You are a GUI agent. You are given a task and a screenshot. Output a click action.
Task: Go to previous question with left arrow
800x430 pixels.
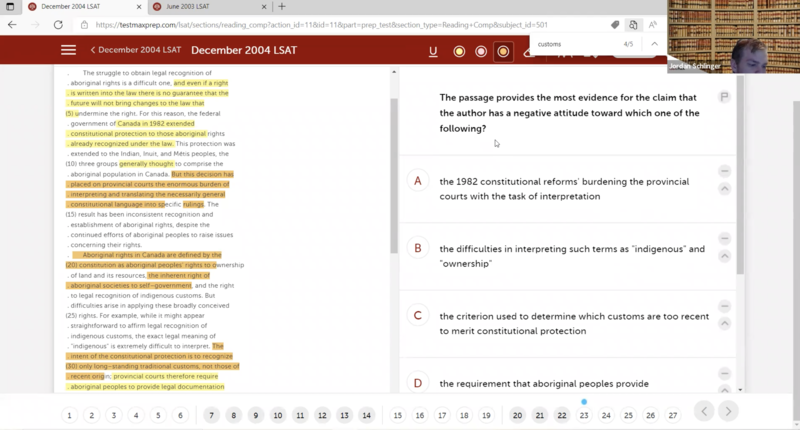704,411
